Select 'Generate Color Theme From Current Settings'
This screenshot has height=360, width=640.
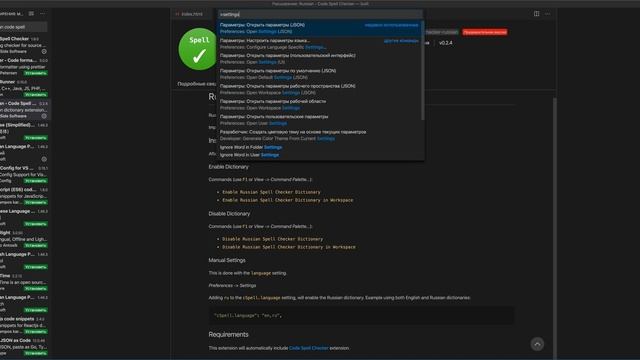319,135
